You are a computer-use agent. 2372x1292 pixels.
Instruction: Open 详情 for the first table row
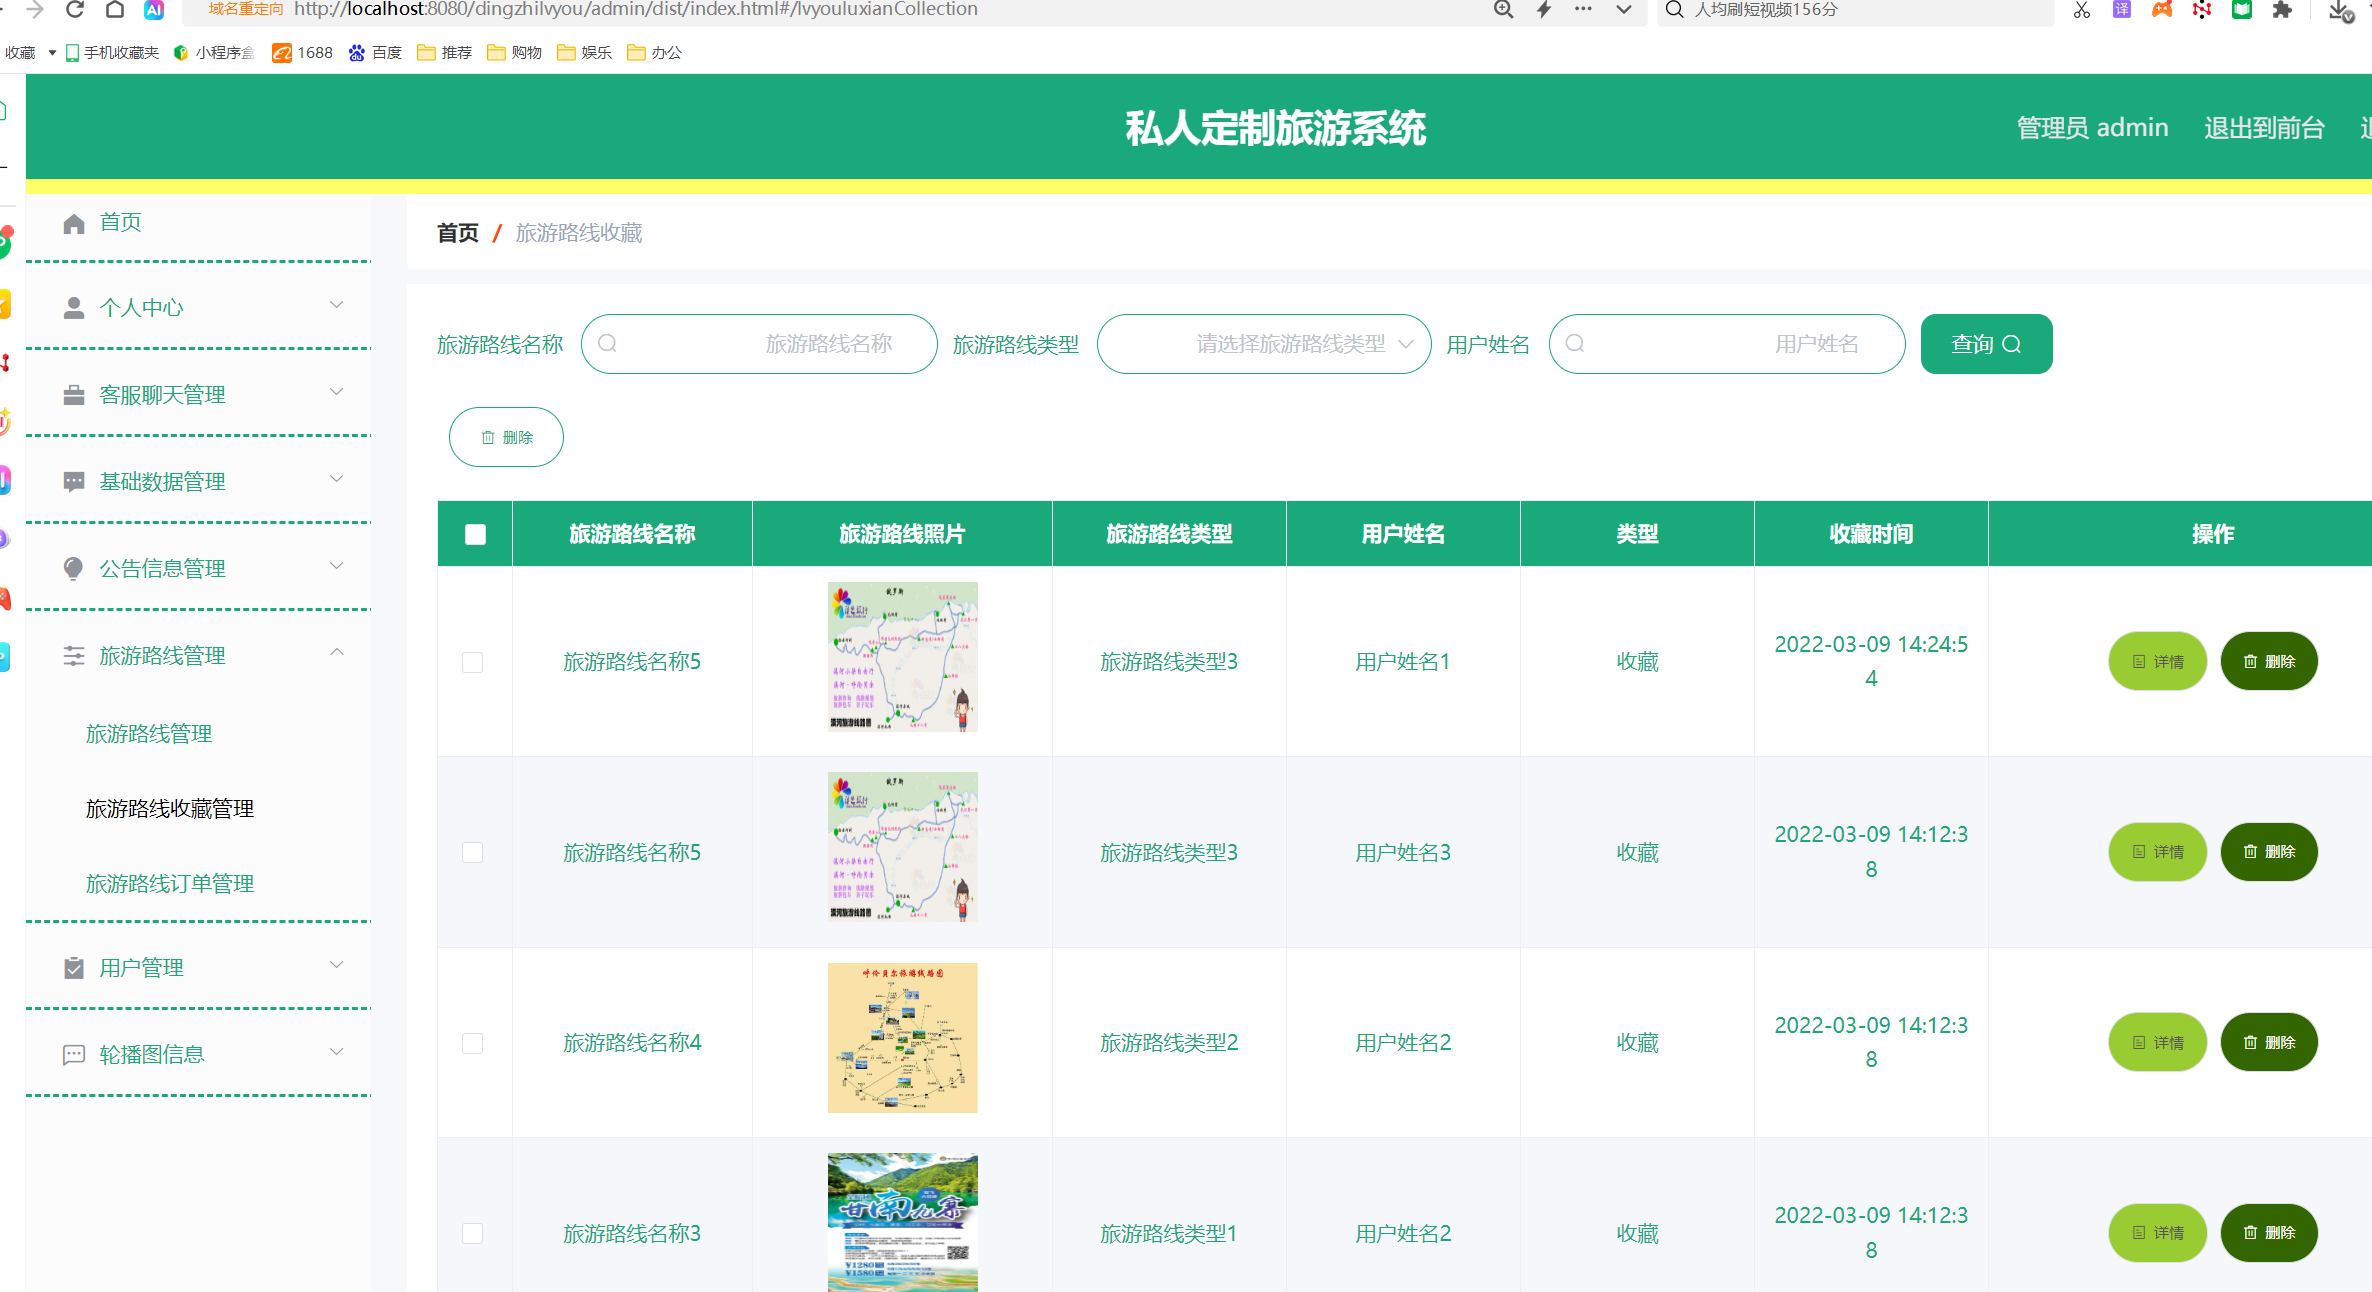[2157, 661]
